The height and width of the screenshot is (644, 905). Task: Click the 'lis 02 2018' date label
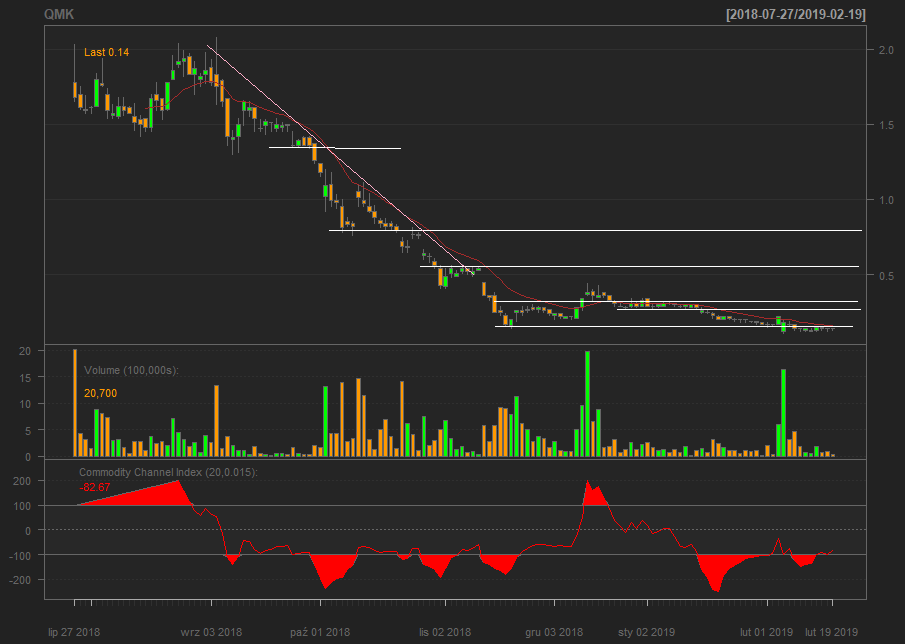[445, 632]
